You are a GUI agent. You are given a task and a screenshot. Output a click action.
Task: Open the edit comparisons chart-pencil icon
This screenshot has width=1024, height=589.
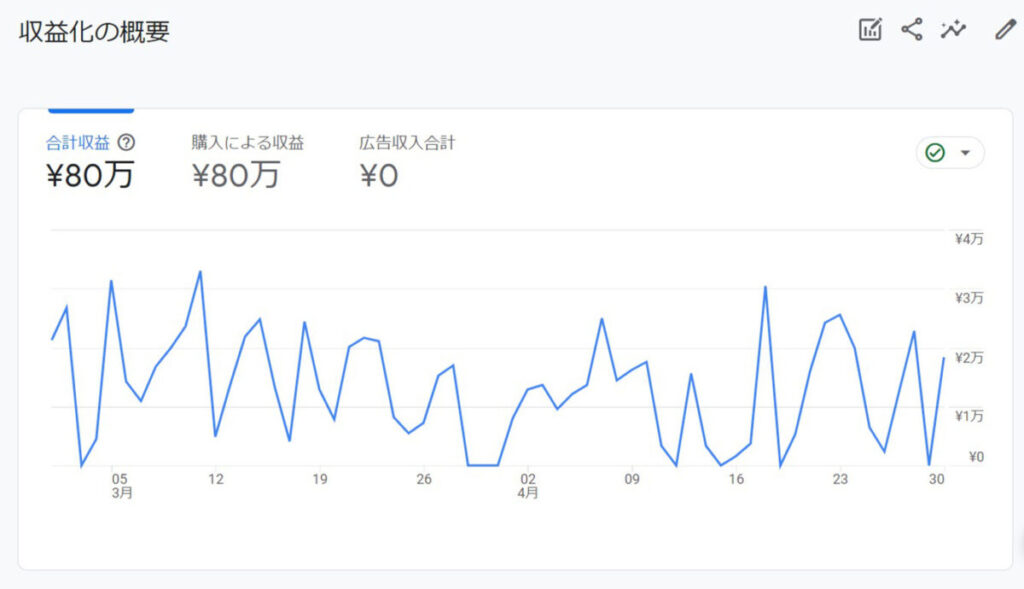870,30
